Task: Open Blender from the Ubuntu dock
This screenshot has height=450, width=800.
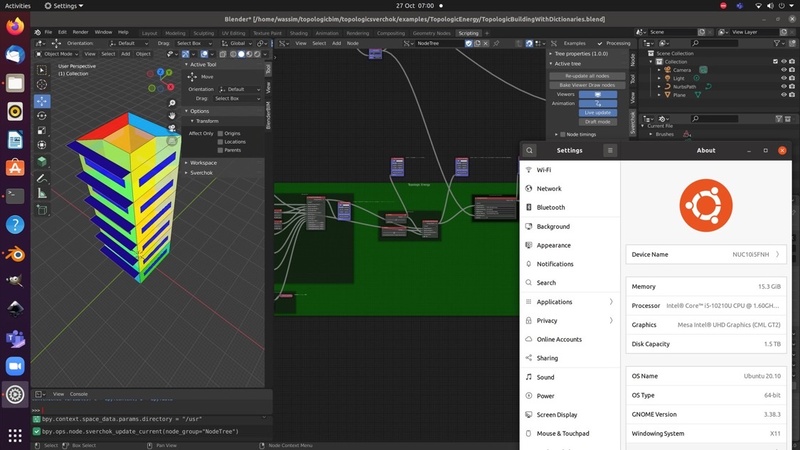Action: click(15, 254)
